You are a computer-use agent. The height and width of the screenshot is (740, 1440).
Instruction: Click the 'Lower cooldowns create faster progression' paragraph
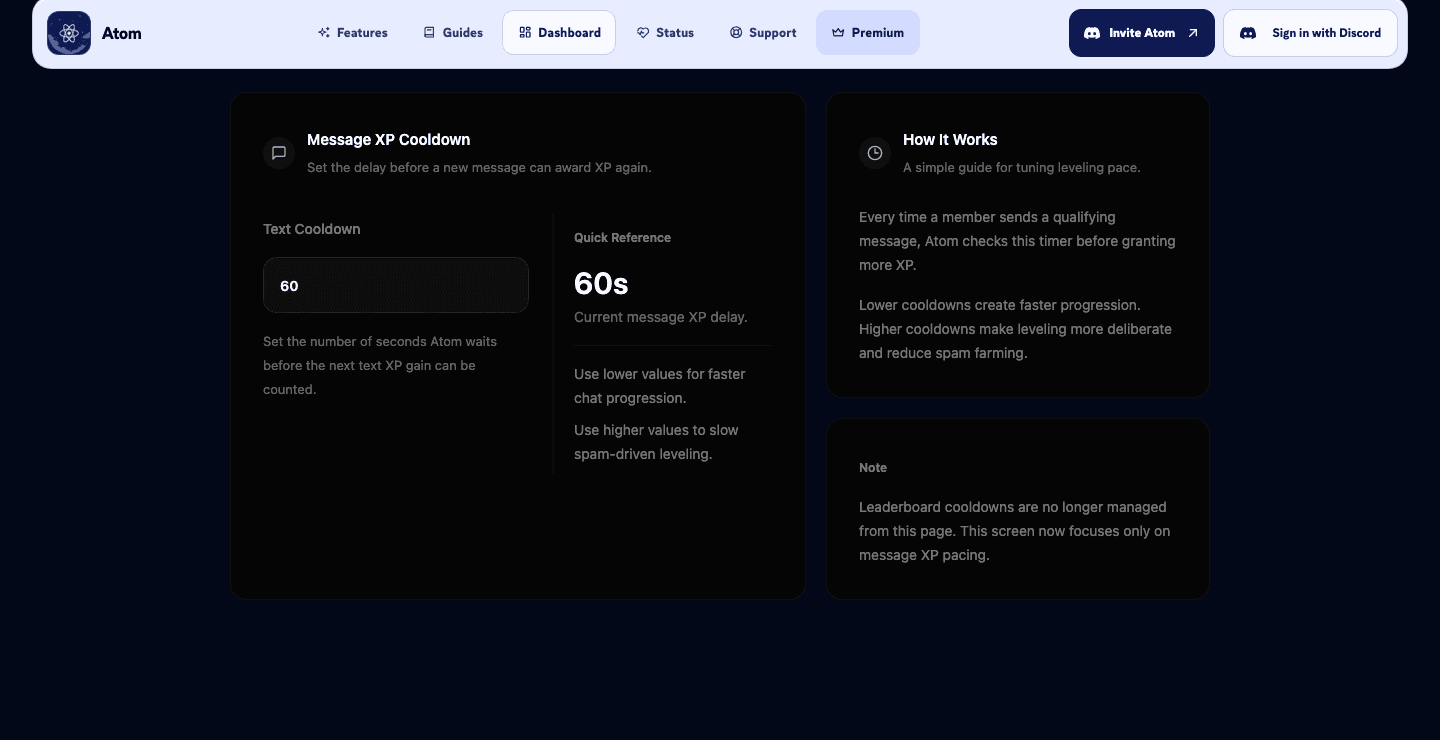point(1015,329)
